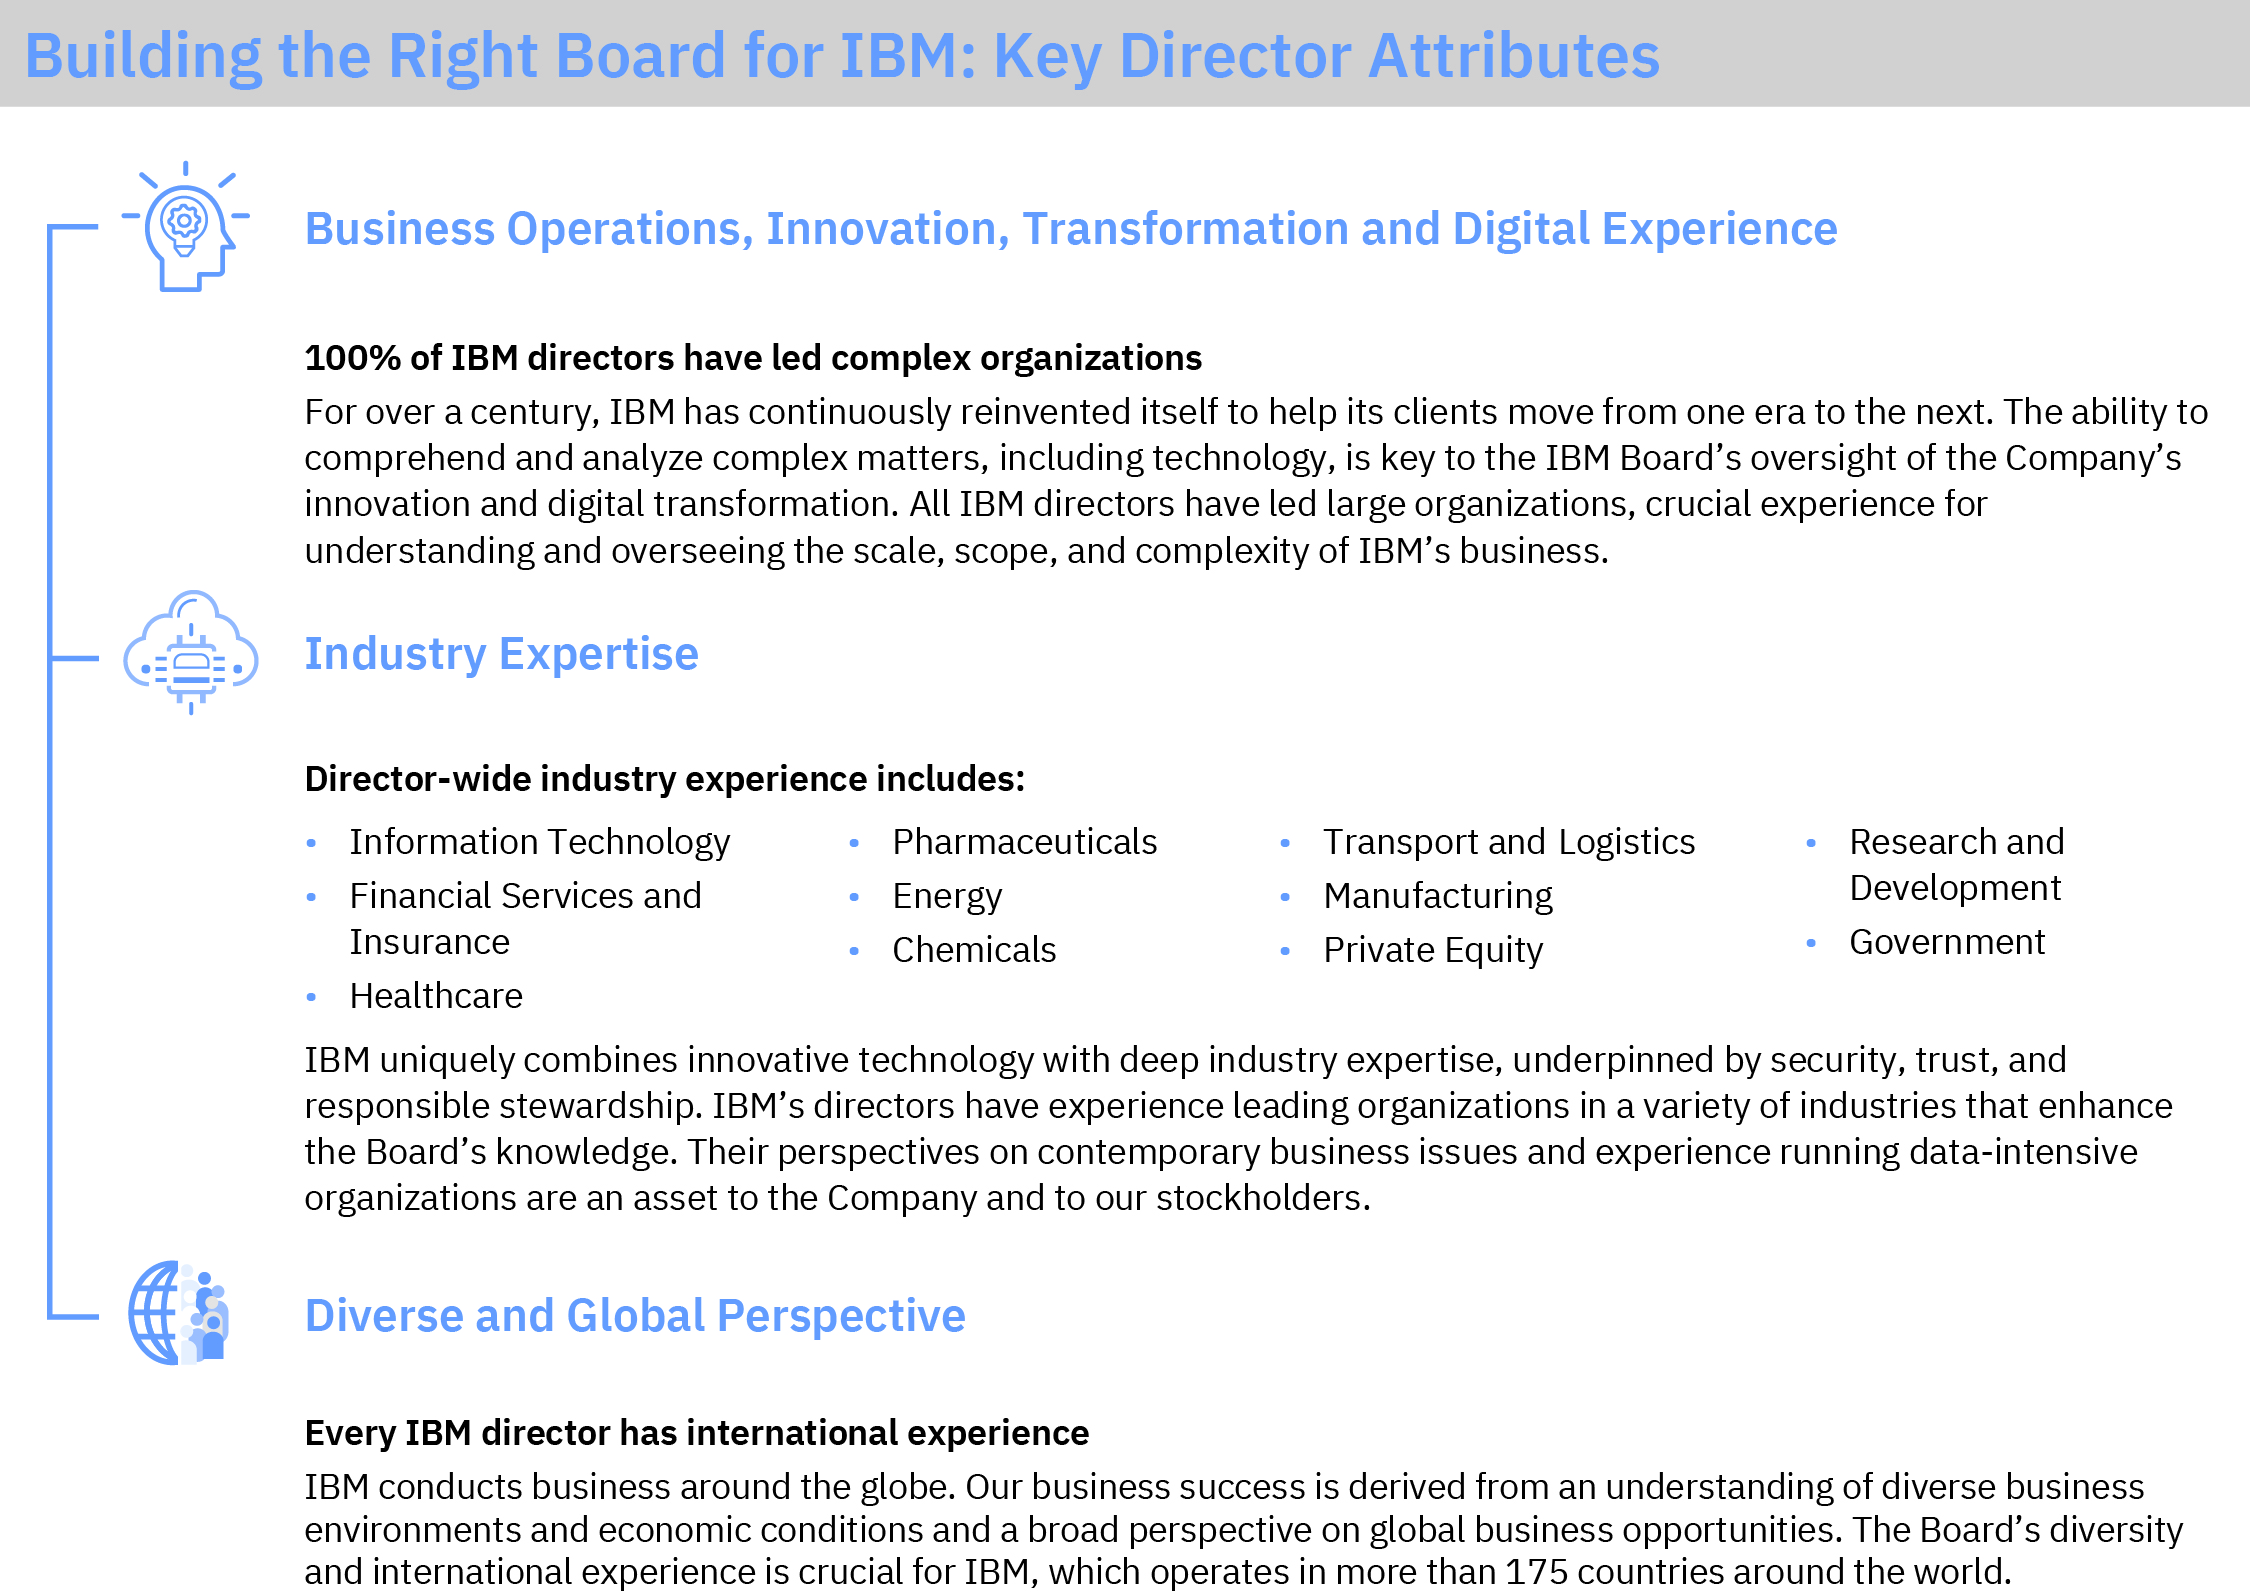Click the 'Manufacturing' bullet item
This screenshot has height=1593, width=2250.
pyautogui.click(x=1438, y=897)
